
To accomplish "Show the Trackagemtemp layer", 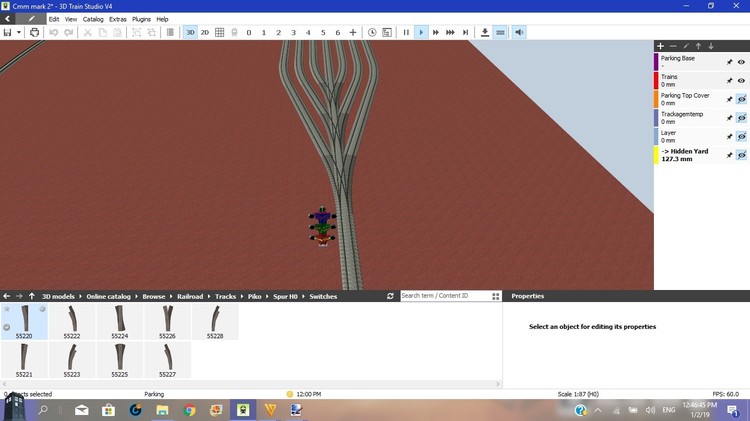I will [741, 118].
